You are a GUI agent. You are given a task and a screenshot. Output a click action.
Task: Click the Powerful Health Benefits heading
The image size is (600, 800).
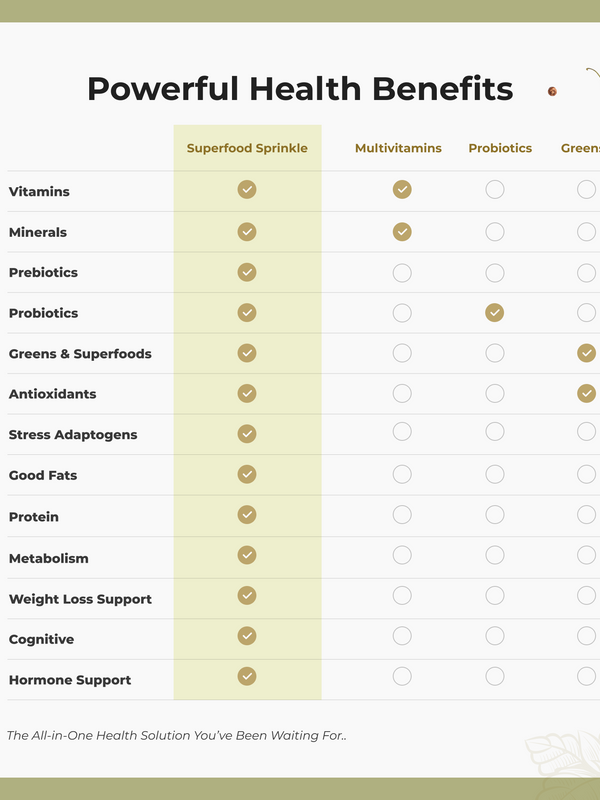click(300, 89)
